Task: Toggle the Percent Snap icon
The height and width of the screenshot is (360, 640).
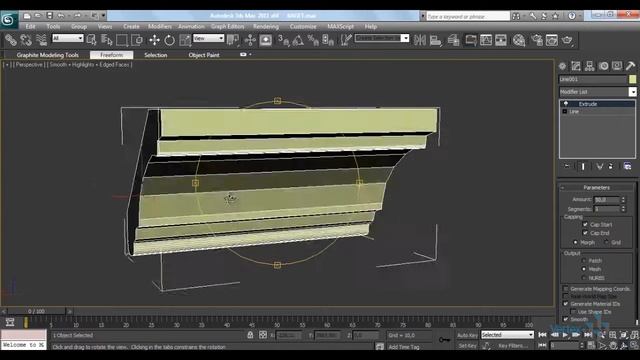Action: [x=313, y=40]
